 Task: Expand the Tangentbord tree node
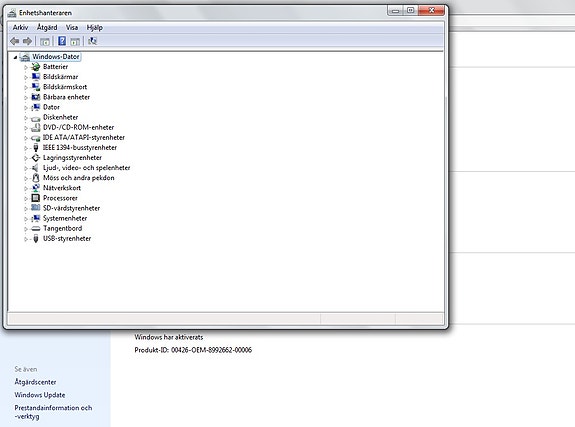tap(26, 229)
